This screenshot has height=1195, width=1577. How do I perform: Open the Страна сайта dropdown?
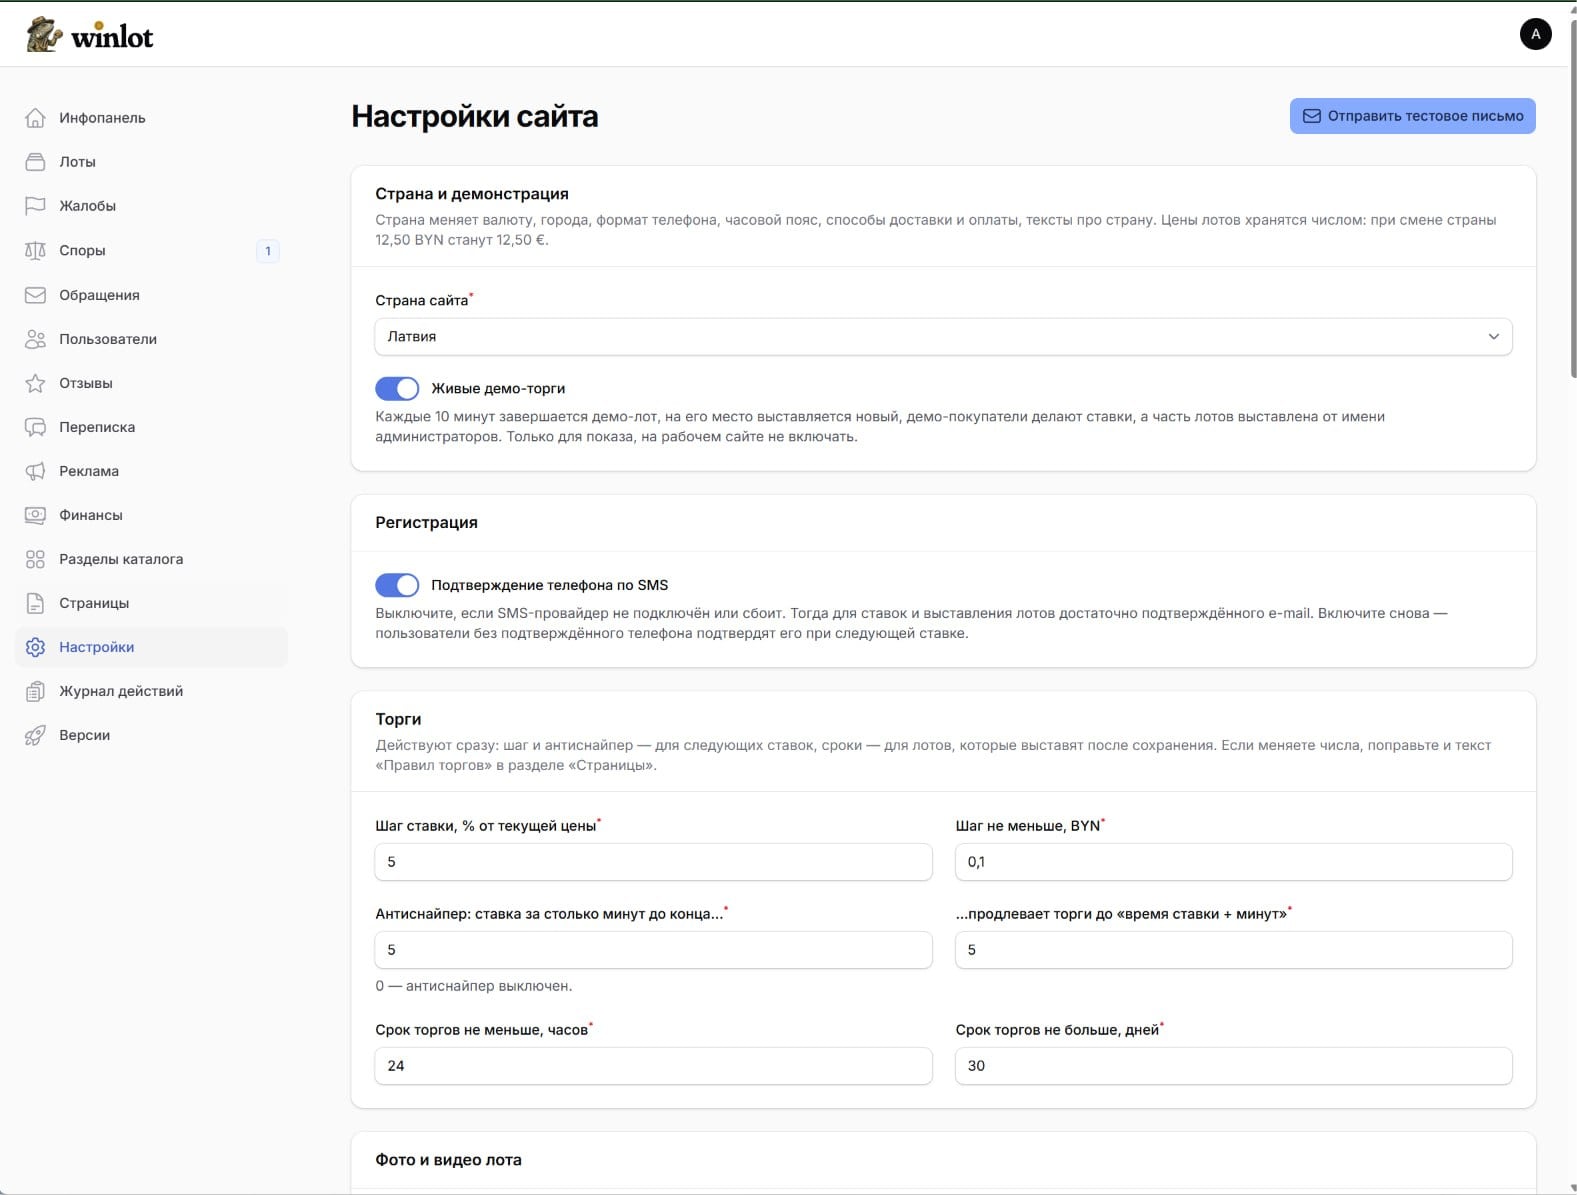(x=943, y=336)
